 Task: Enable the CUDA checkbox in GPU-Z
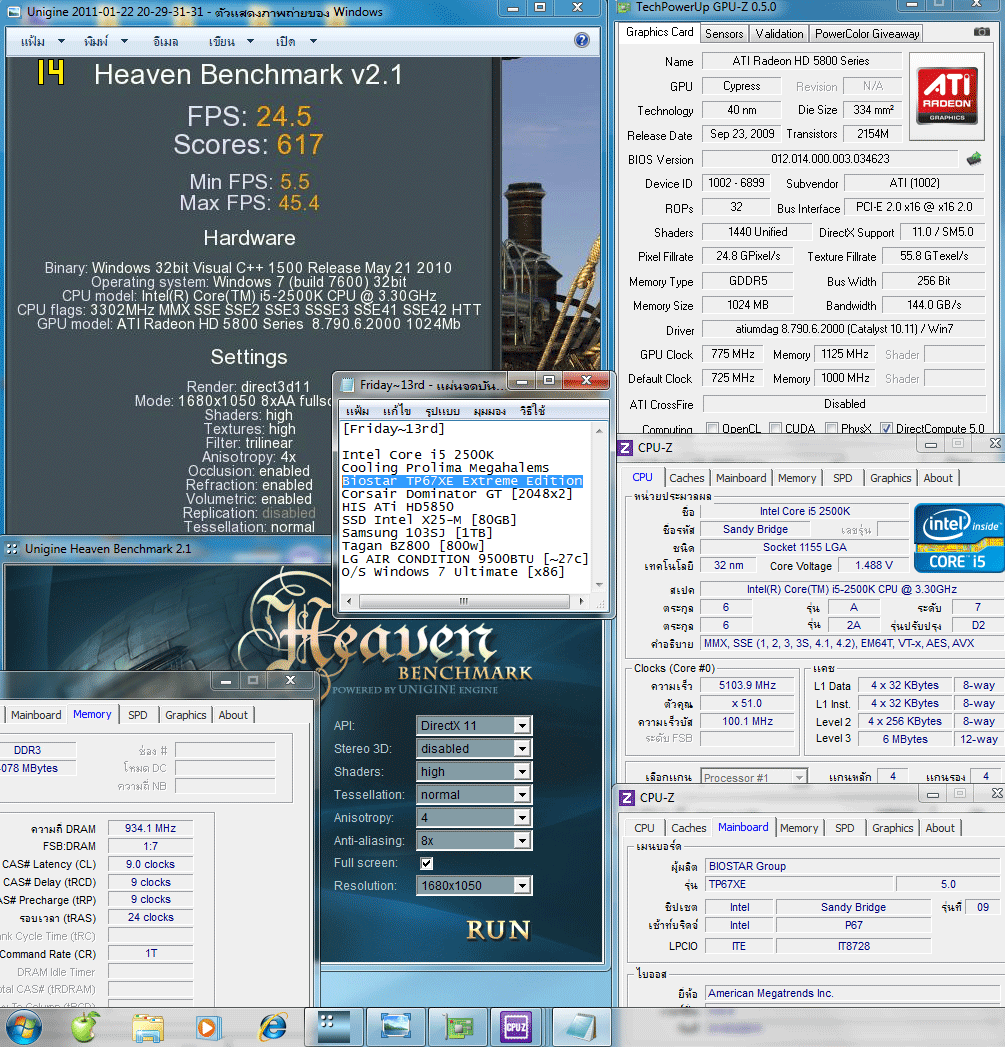(x=776, y=428)
